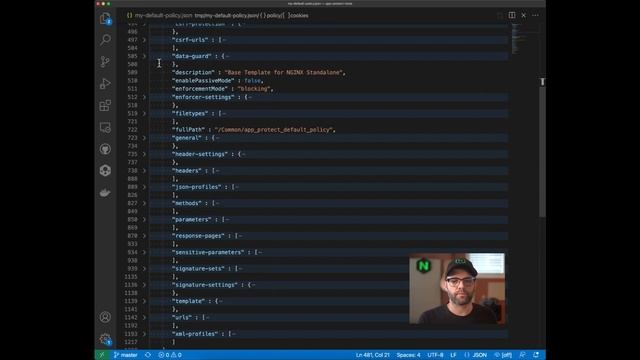
Task: Expand the folded "data-guard" object
Action: pyautogui.click(x=144, y=56)
